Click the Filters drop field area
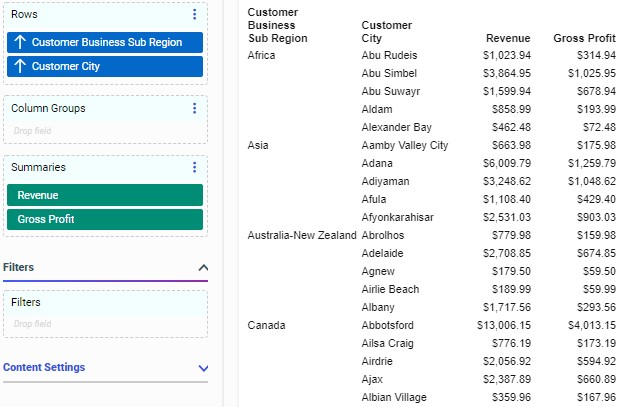This screenshot has width=624, height=407. coord(104,323)
